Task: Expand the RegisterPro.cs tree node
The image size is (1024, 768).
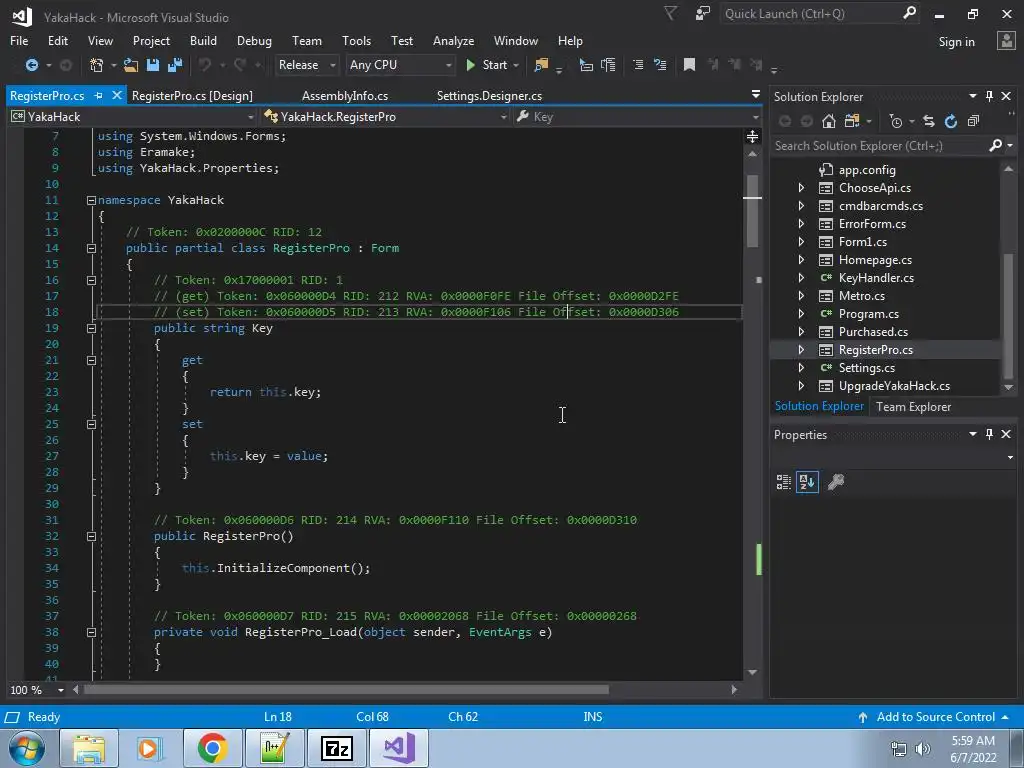Action: [x=801, y=349]
